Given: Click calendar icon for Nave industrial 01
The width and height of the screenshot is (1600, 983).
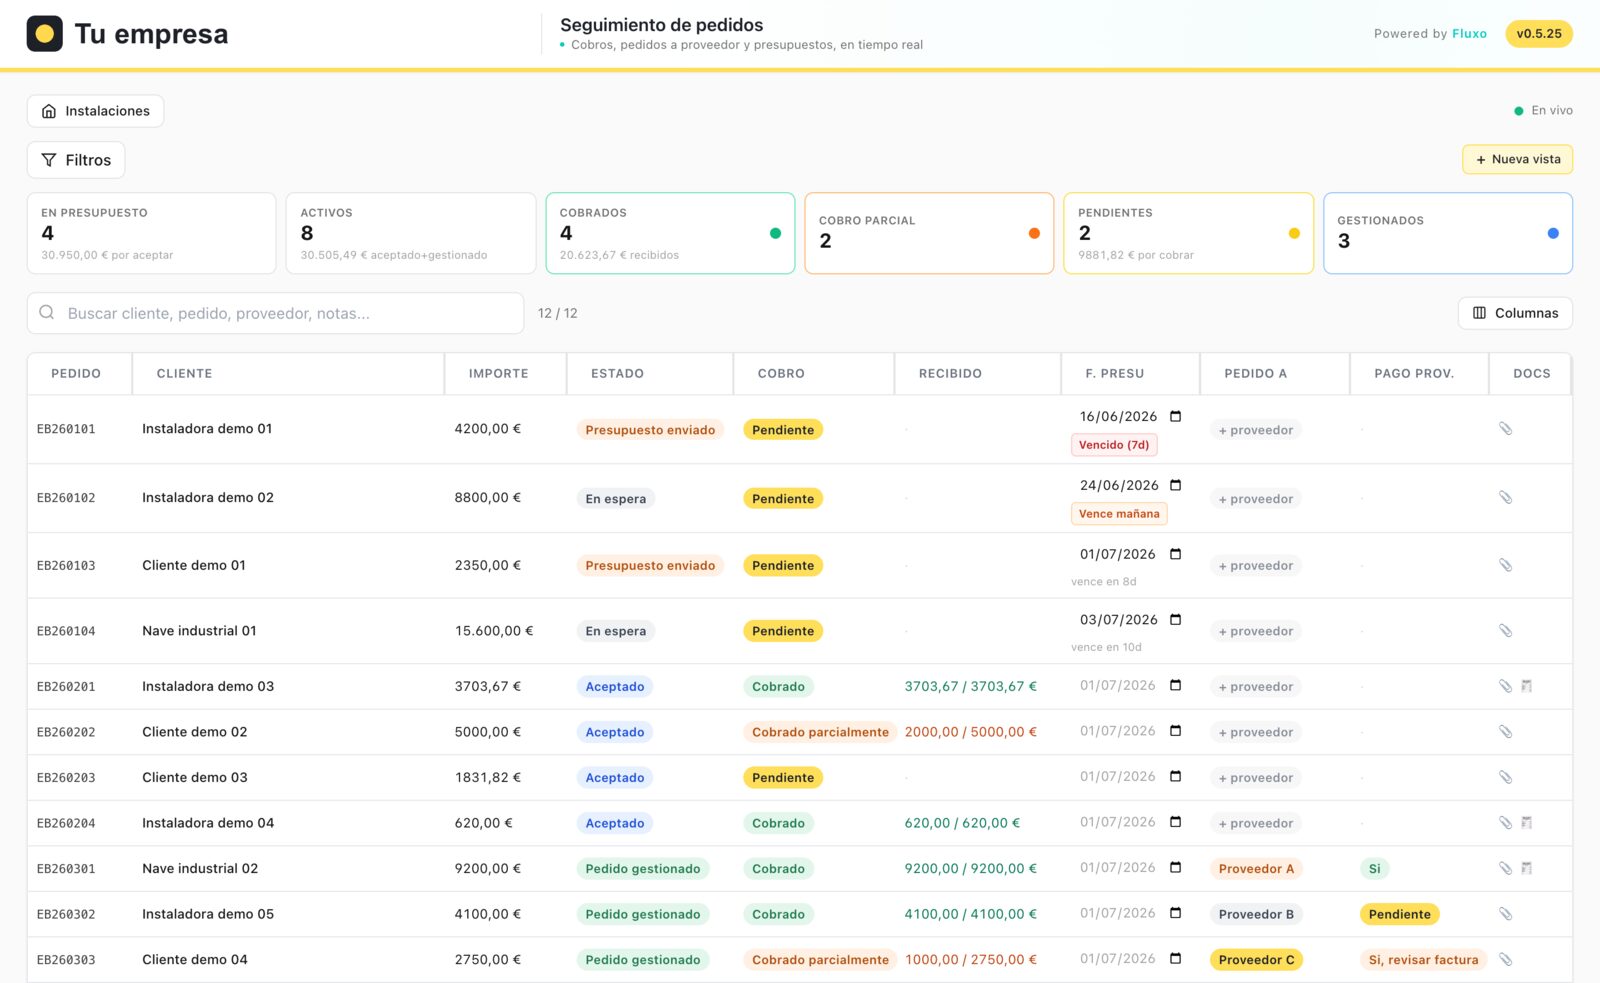Looking at the screenshot, I should pyautogui.click(x=1176, y=620).
